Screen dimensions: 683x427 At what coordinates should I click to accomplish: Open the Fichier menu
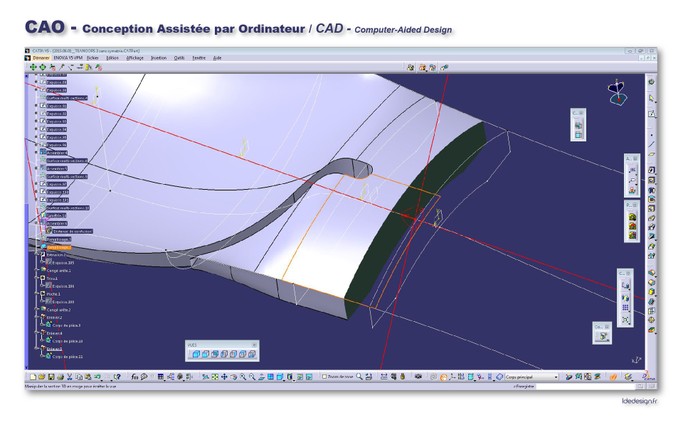(92, 59)
